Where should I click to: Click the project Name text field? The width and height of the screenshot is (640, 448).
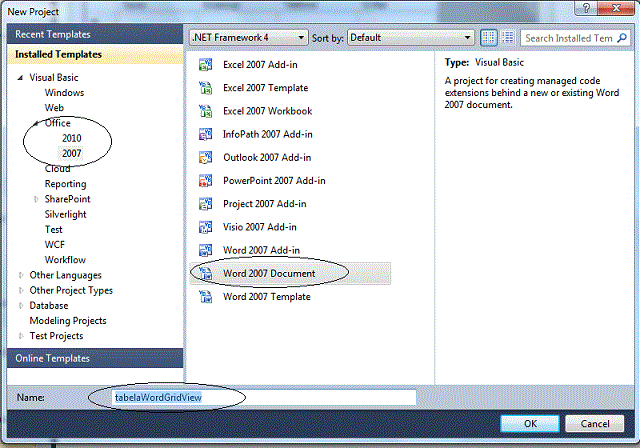(x=264, y=397)
